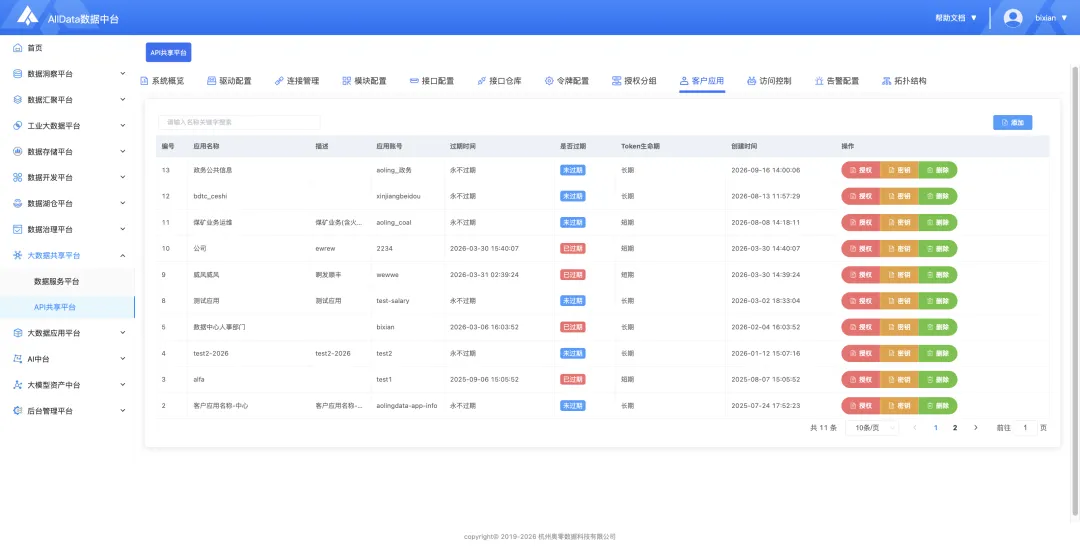1080x548 pixels.
Task: Click 删除 for 煤矿业务运维 row
Action: pos(938,222)
